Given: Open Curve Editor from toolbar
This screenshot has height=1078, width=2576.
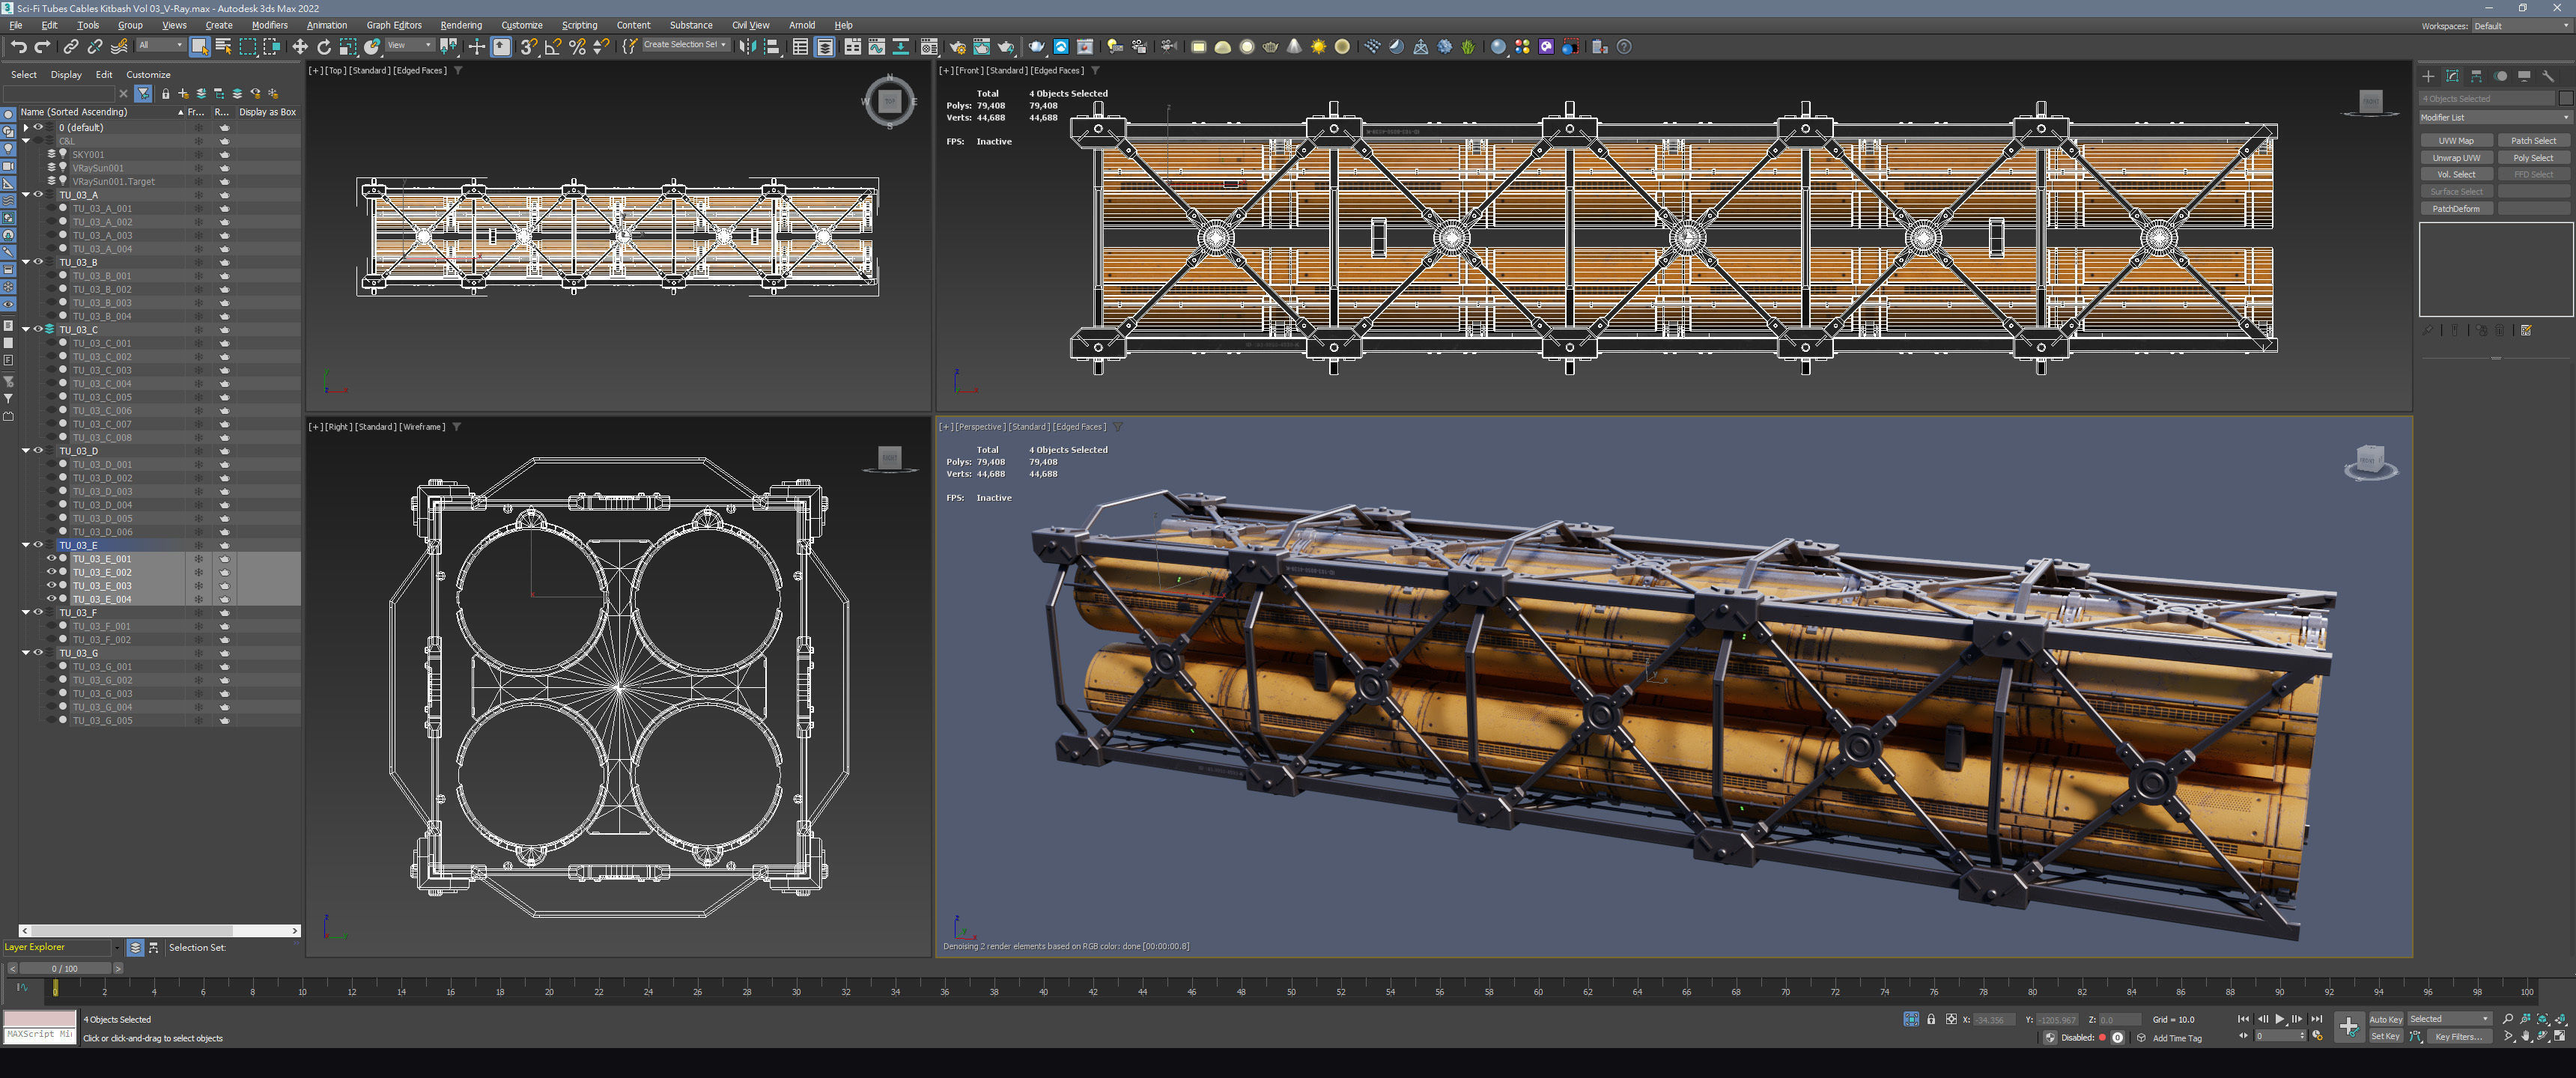Looking at the screenshot, I should pos(876,47).
